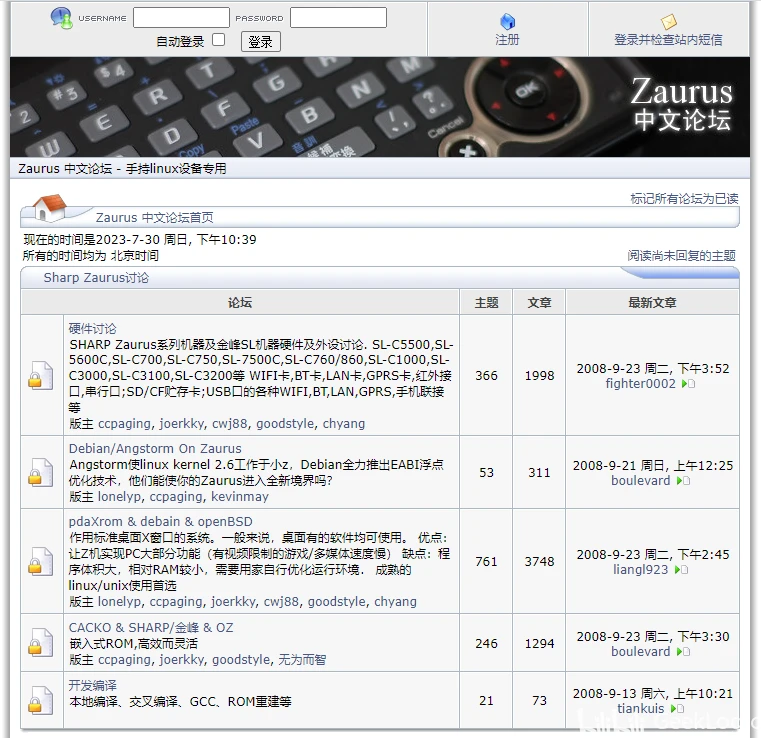761x738 pixels.
Task: Click the 文章 column header
Action: (x=539, y=302)
